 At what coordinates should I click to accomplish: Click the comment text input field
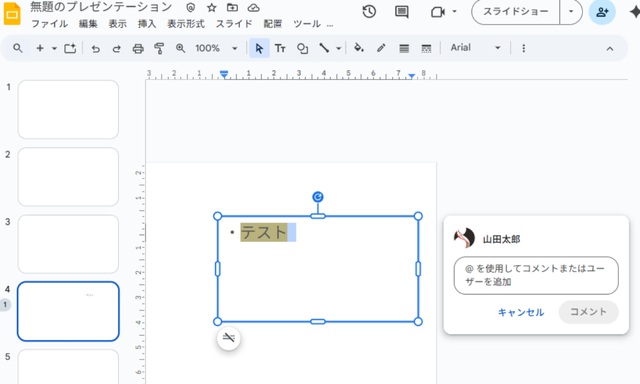tap(536, 275)
